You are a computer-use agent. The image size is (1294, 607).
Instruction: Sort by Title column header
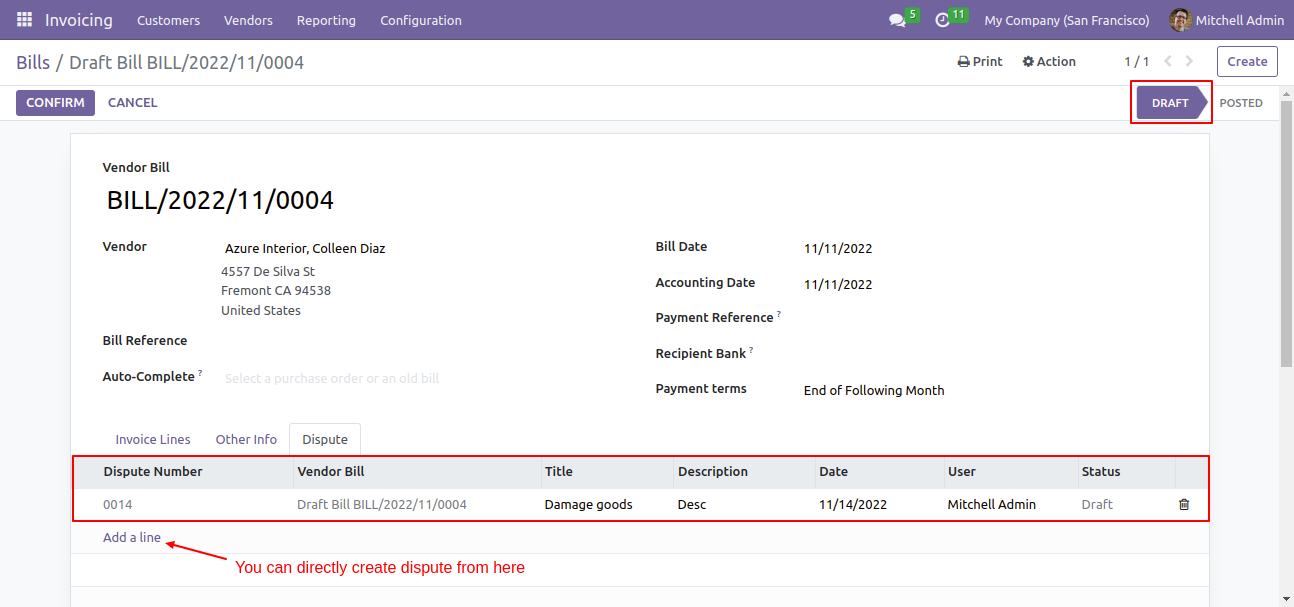click(x=559, y=472)
